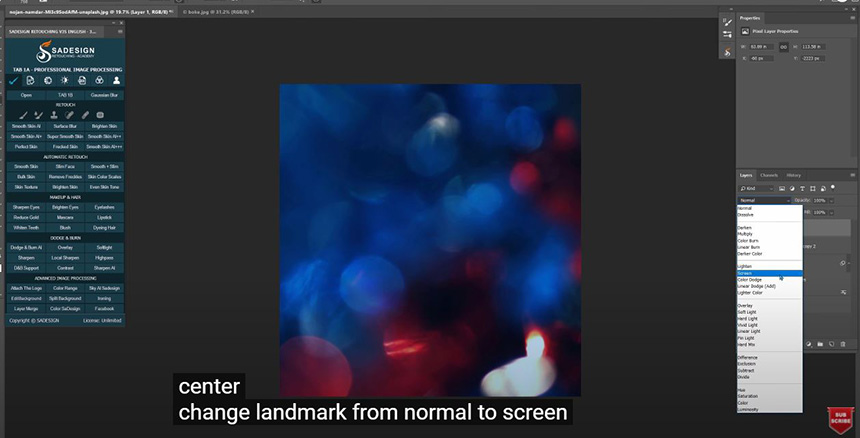Choose Luminosity in blend mode list
860x438 pixels.
770,409
